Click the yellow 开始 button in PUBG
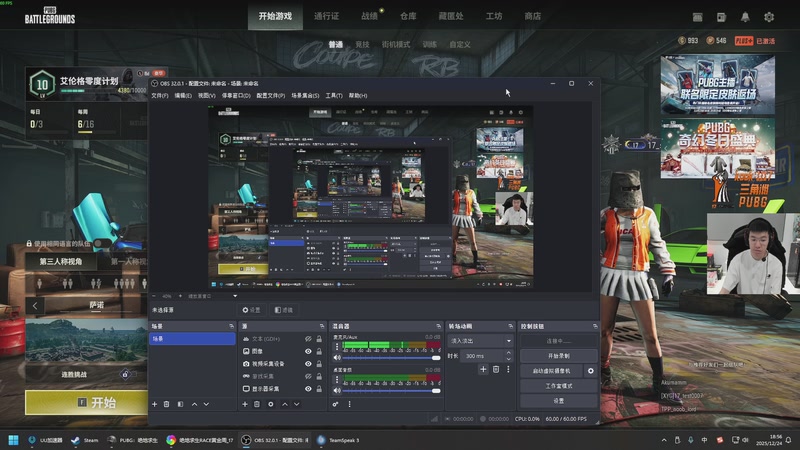The image size is (800, 450). click(x=87, y=403)
